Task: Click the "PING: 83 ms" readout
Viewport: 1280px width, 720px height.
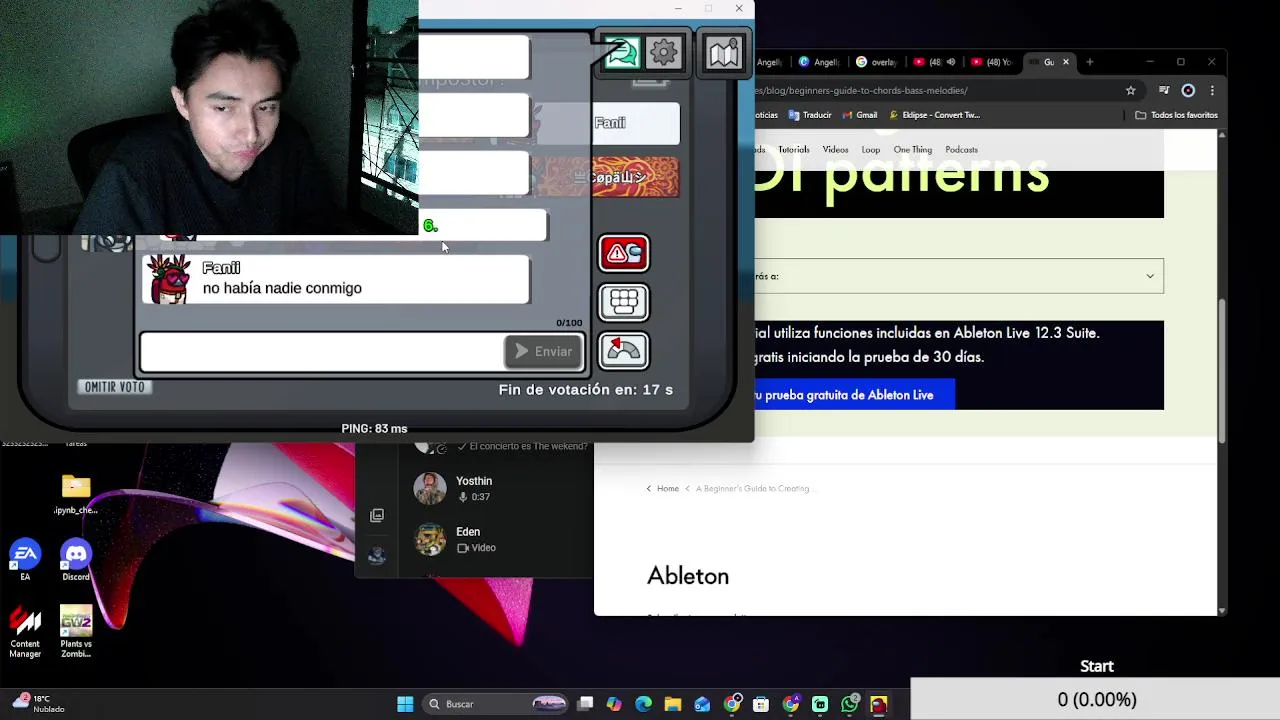Action: [374, 428]
